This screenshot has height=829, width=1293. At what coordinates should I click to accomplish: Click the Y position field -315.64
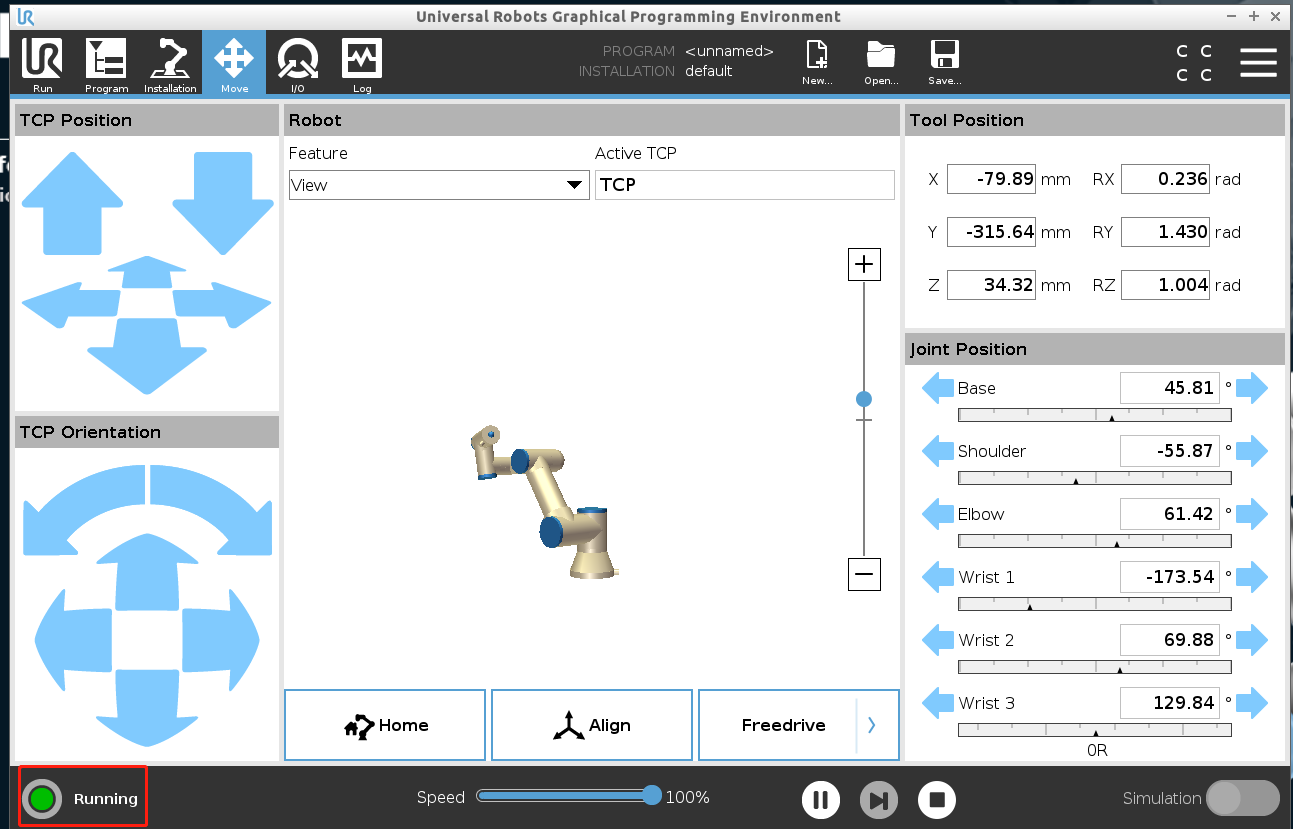(x=991, y=232)
